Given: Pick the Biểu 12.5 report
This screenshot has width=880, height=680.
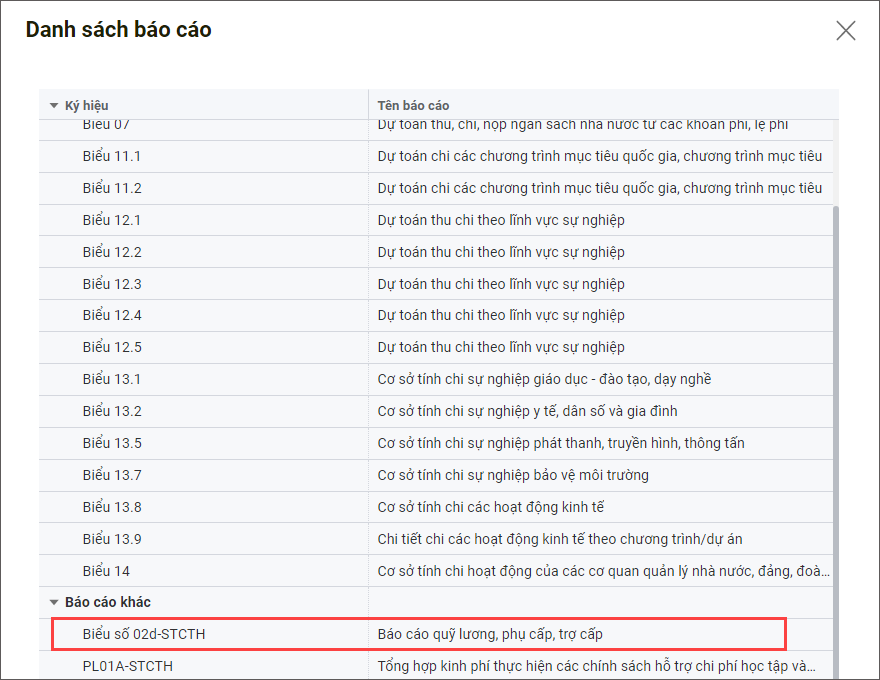Looking at the screenshot, I should click(112, 347).
